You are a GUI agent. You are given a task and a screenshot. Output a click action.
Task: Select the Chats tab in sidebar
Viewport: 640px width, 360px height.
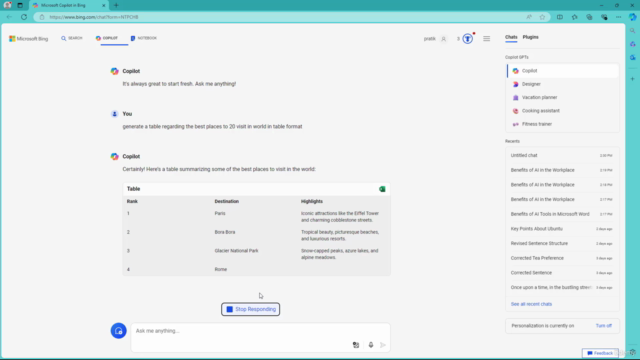pyautogui.click(x=511, y=37)
